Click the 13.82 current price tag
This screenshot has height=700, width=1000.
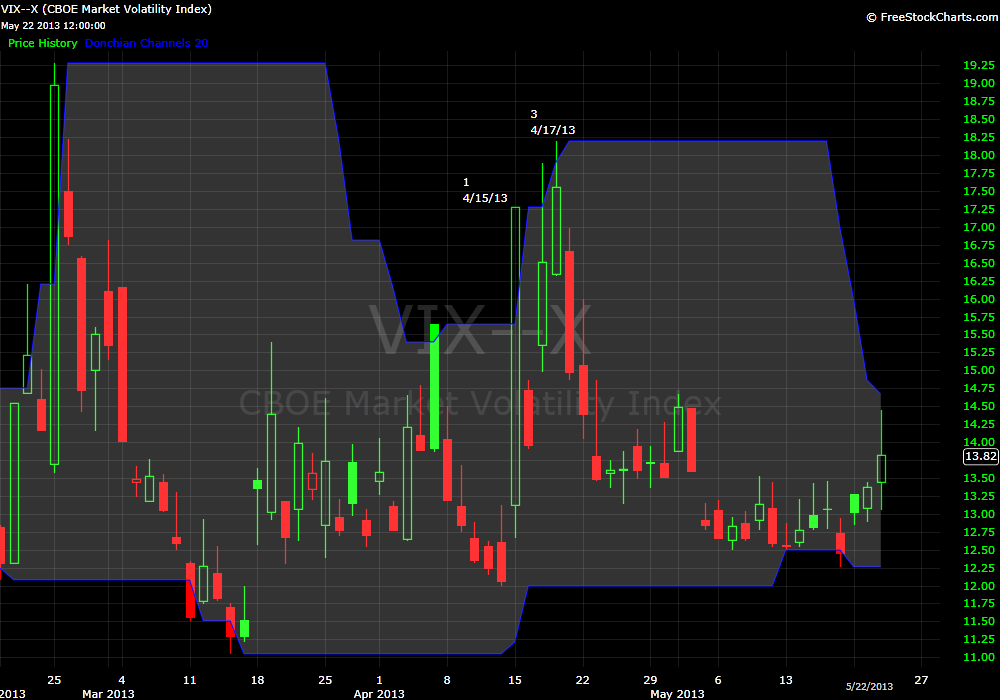[980, 456]
